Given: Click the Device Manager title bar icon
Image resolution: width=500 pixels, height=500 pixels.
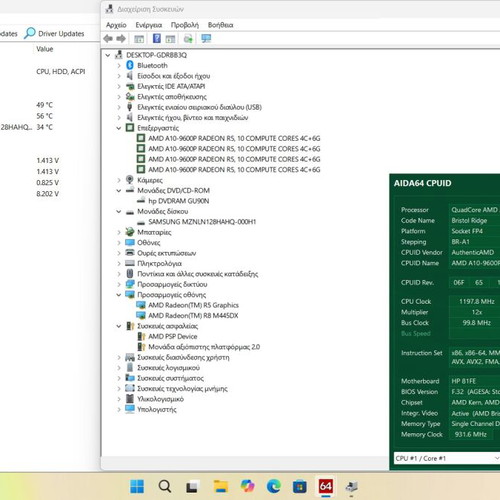Looking at the screenshot, I should 109,9.
